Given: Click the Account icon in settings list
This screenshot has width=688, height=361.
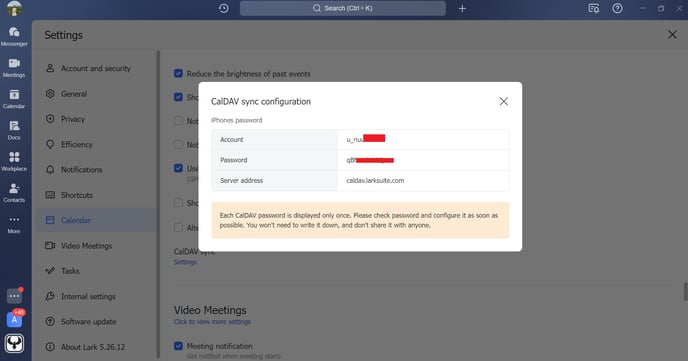Looking at the screenshot, I should 50,68.
